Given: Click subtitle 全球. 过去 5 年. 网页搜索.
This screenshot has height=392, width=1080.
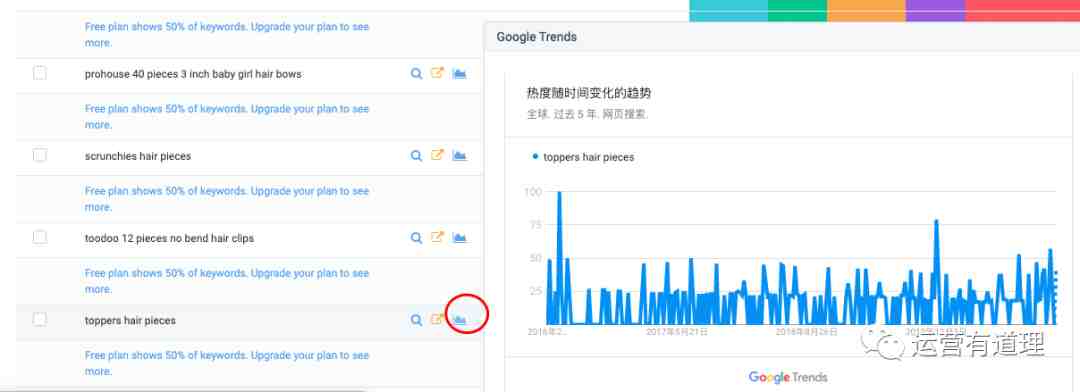Looking at the screenshot, I should pyautogui.click(x=588, y=114).
